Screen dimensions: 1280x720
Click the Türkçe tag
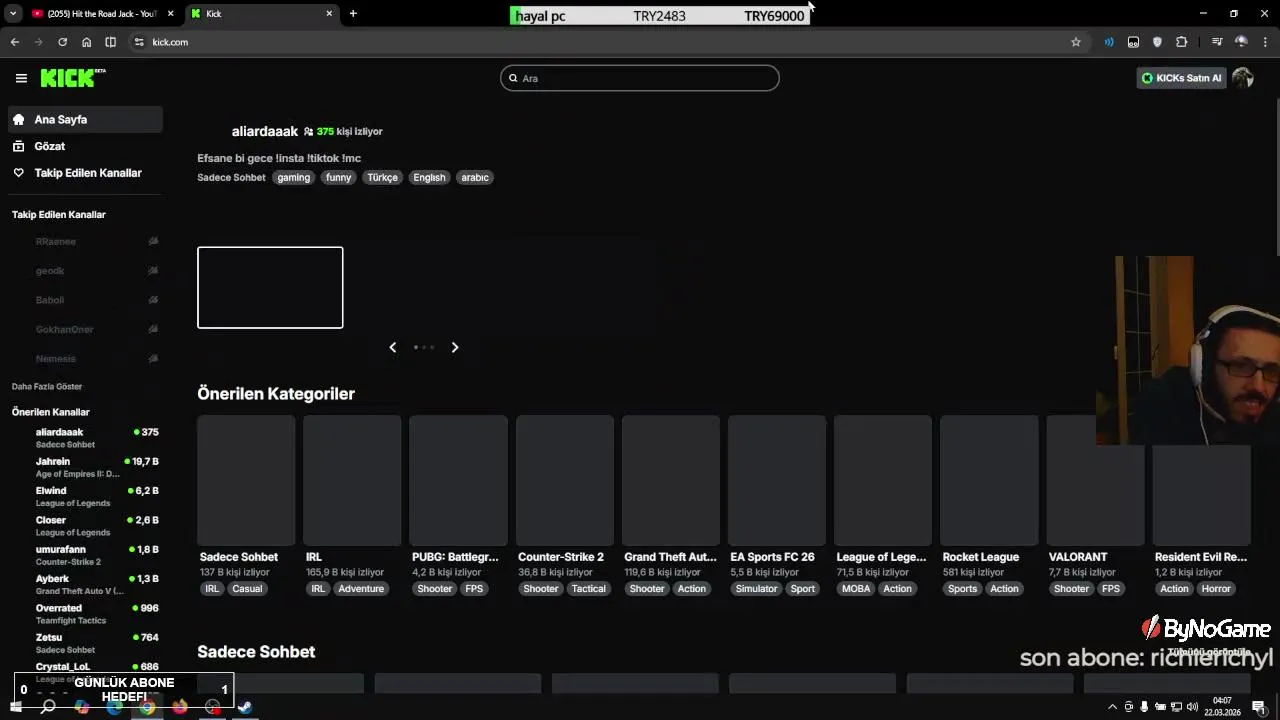coord(382,177)
